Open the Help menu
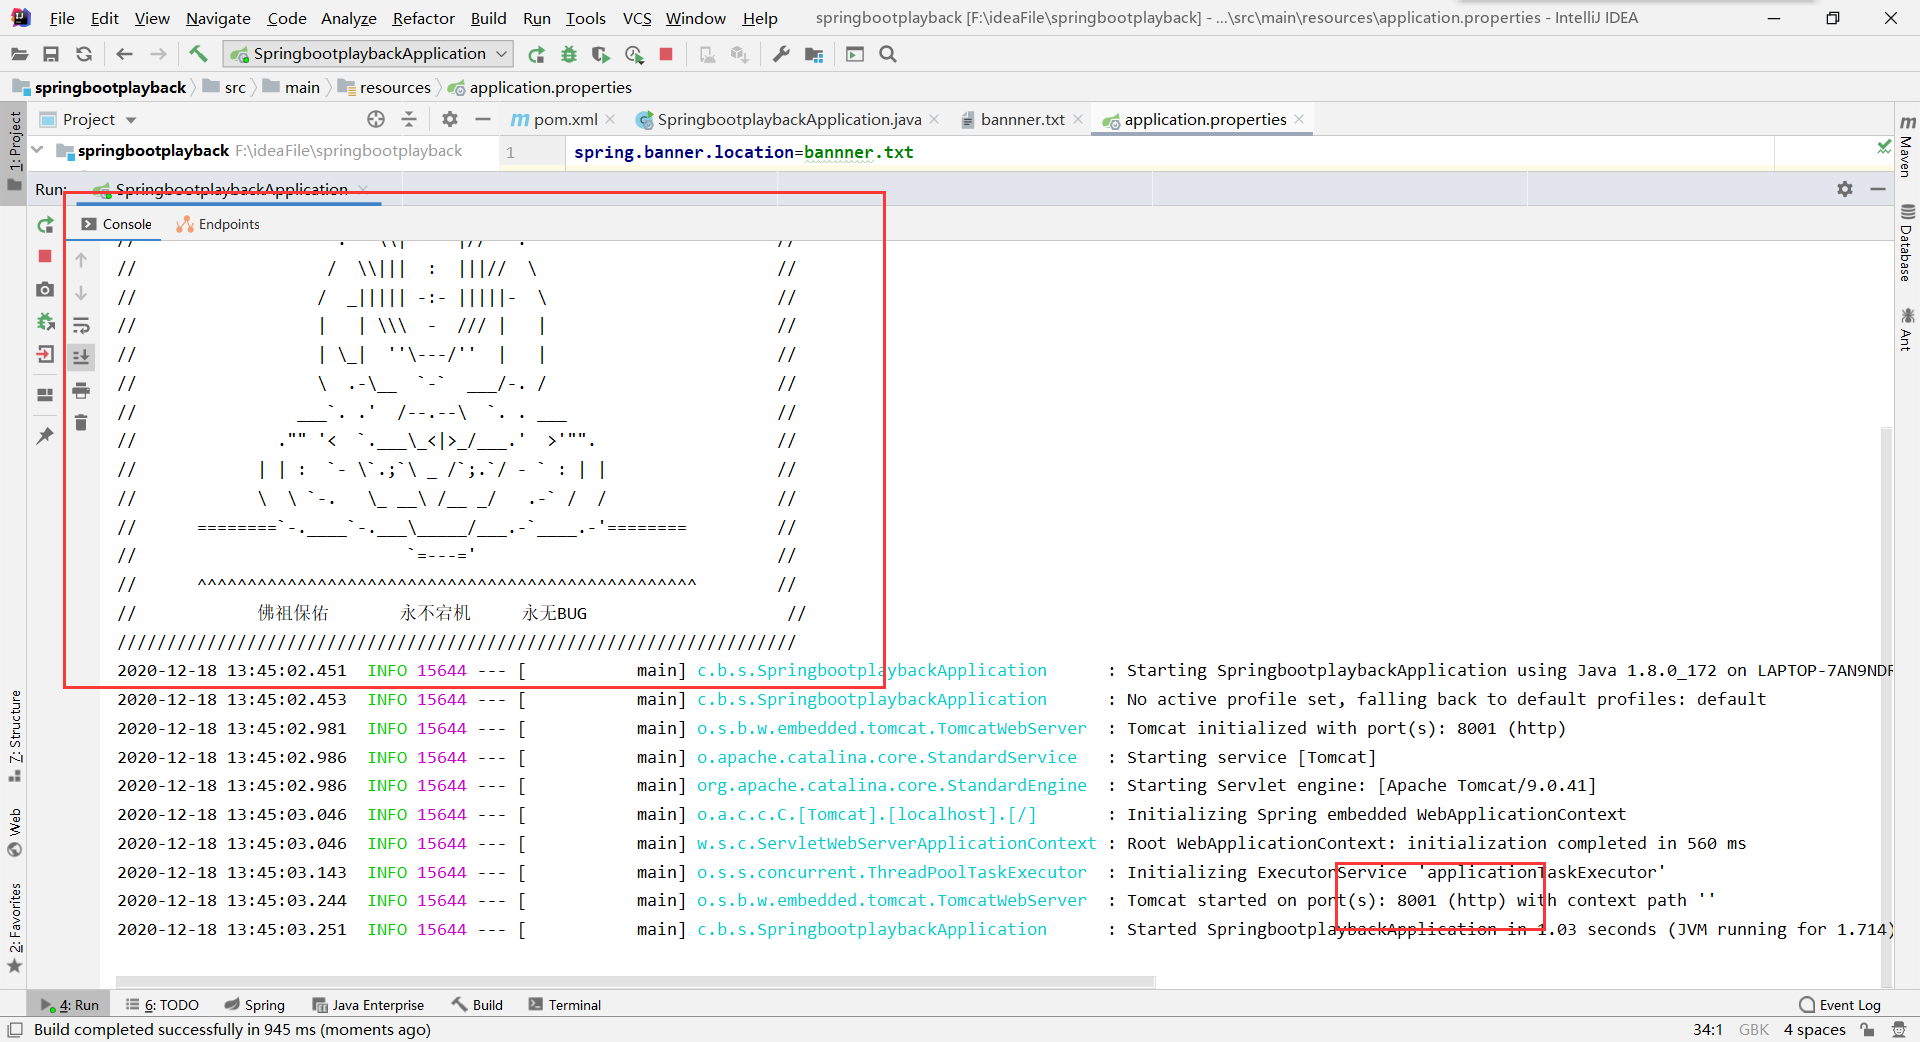1920x1042 pixels. coord(760,18)
